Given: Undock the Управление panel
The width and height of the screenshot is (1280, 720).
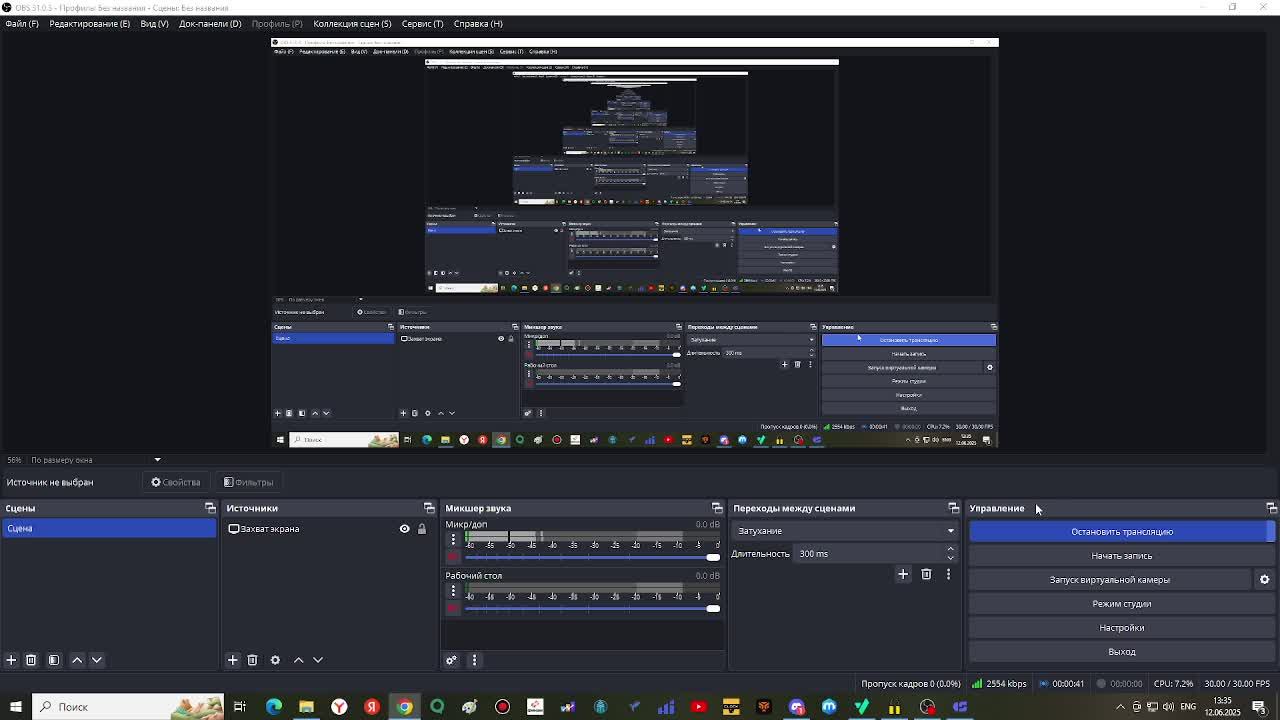Looking at the screenshot, I should coord(1271,508).
